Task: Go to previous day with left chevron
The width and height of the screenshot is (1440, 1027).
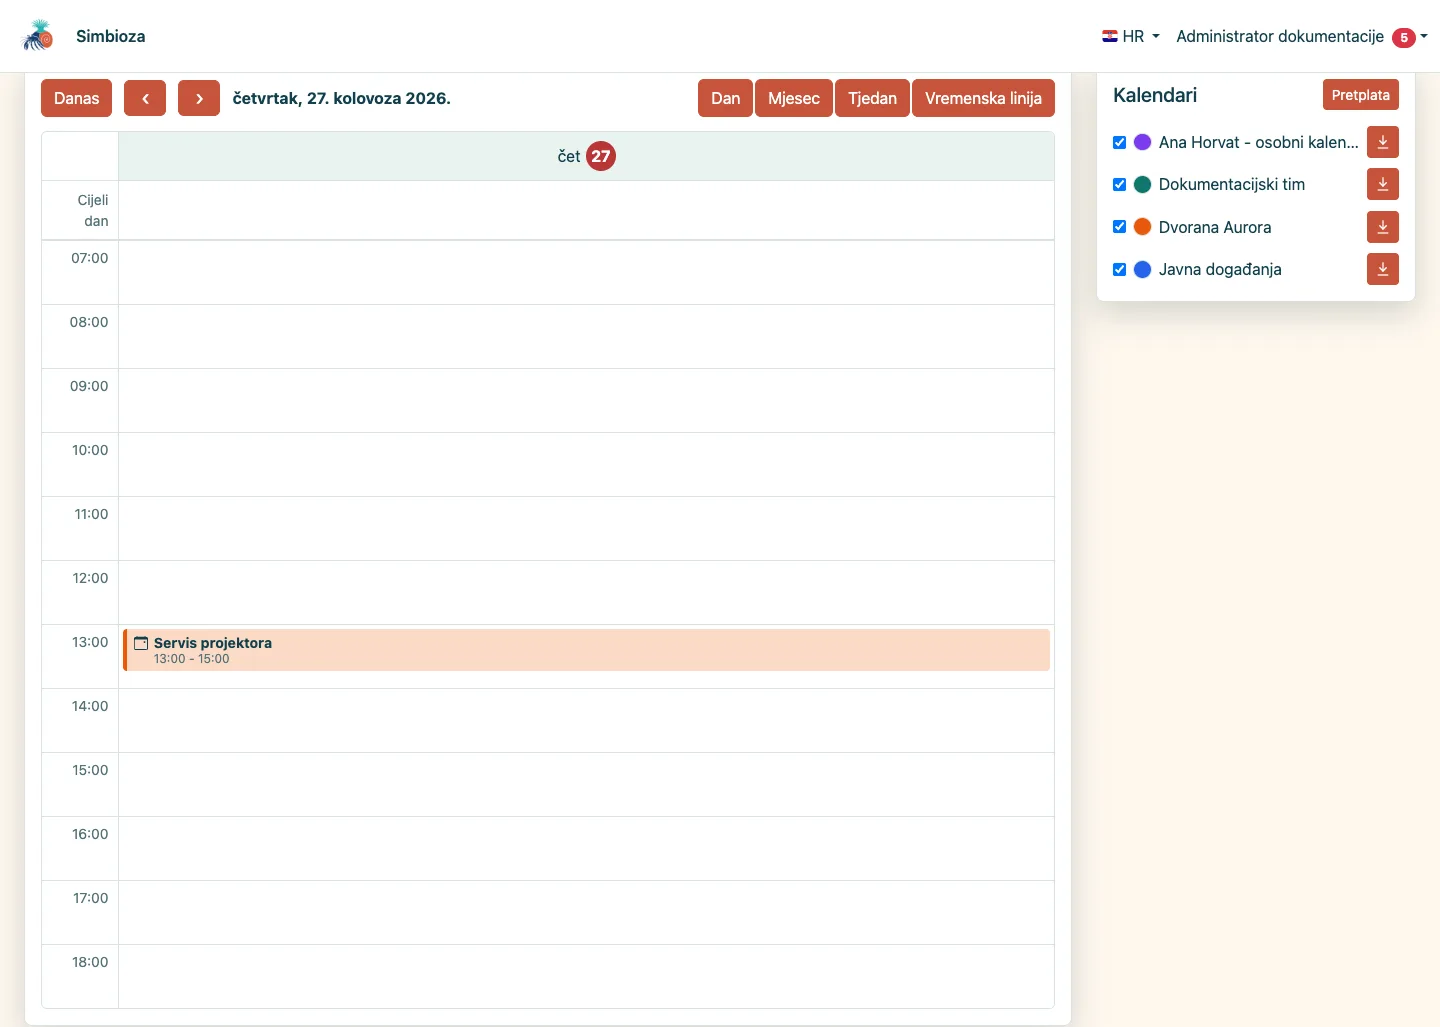Action: coord(145,98)
